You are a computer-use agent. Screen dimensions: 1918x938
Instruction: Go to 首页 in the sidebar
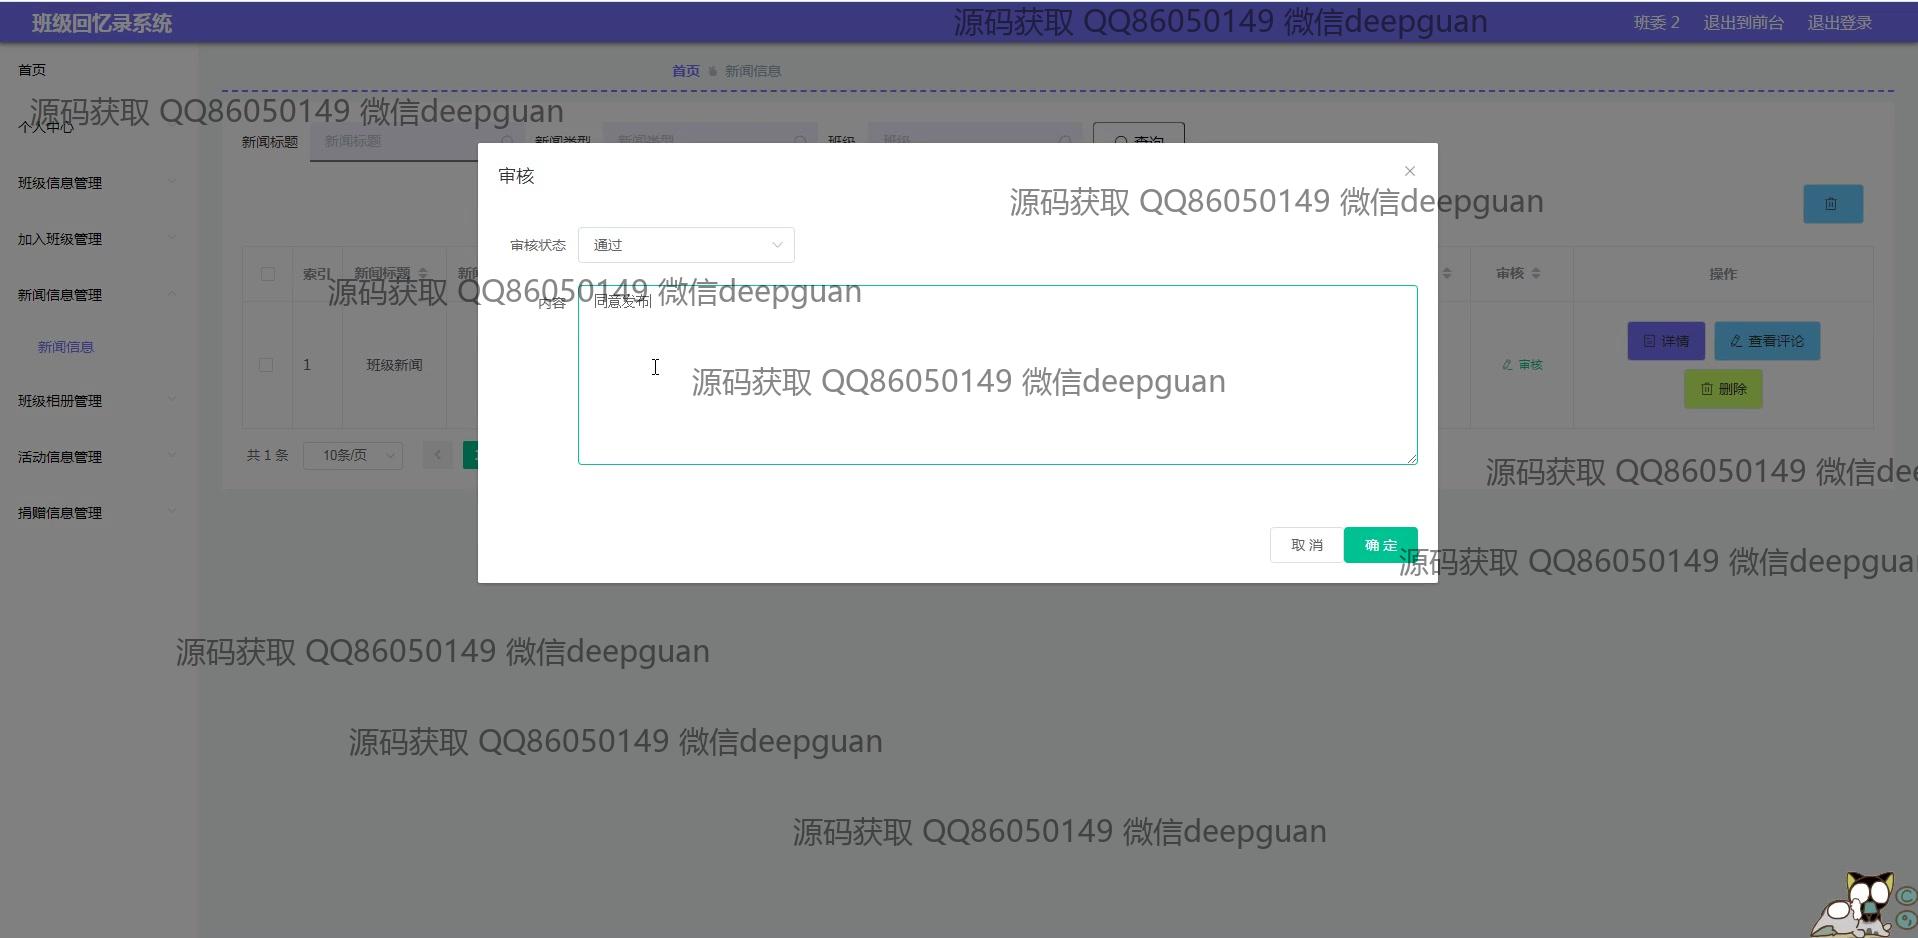pyautogui.click(x=32, y=70)
